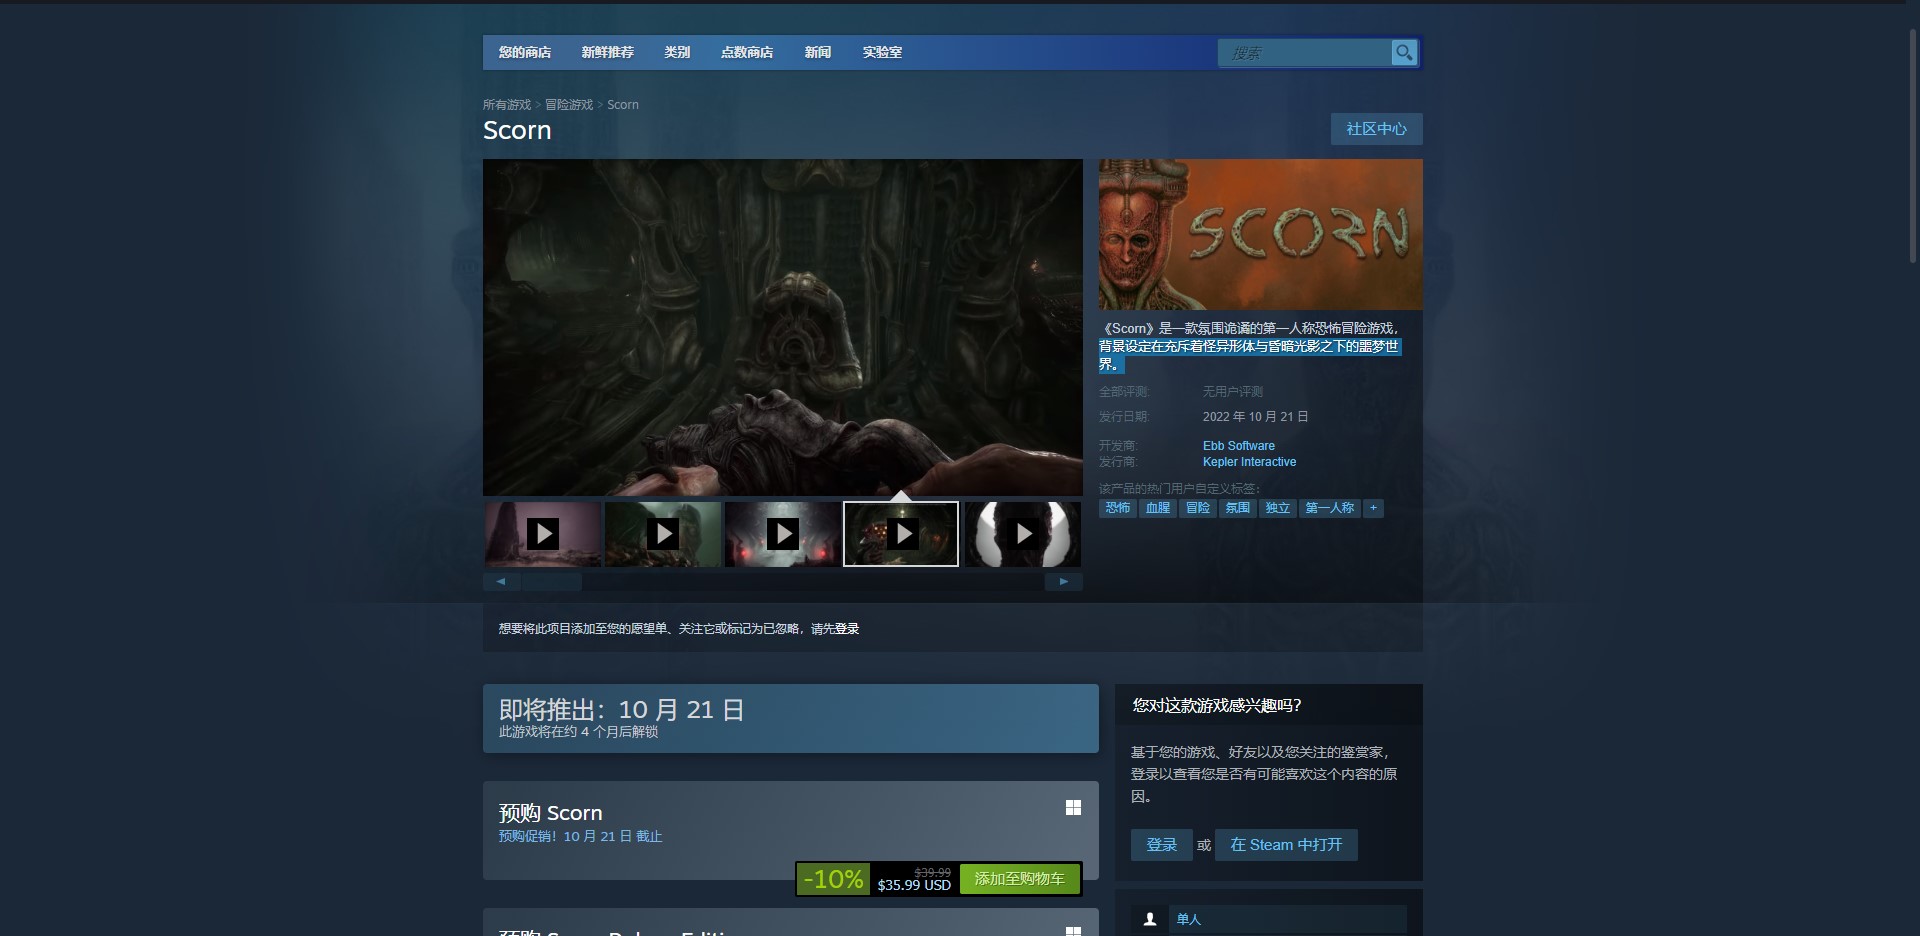Open the Kepler Interactive publisher link
The width and height of the screenshot is (1920, 936).
tap(1249, 462)
